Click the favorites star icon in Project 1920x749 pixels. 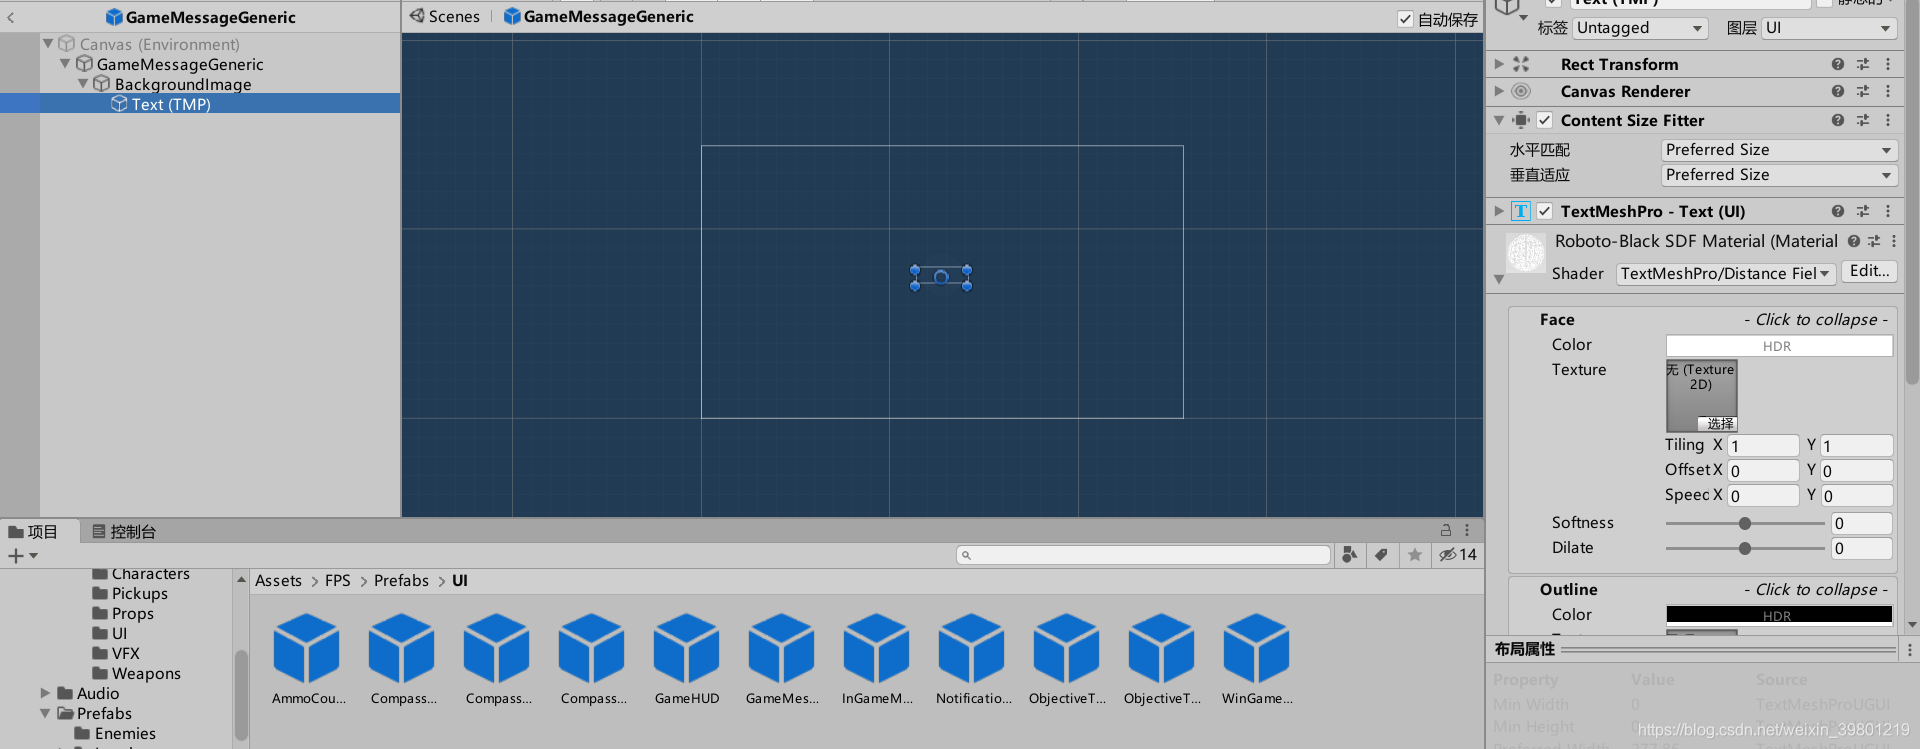(x=1414, y=555)
